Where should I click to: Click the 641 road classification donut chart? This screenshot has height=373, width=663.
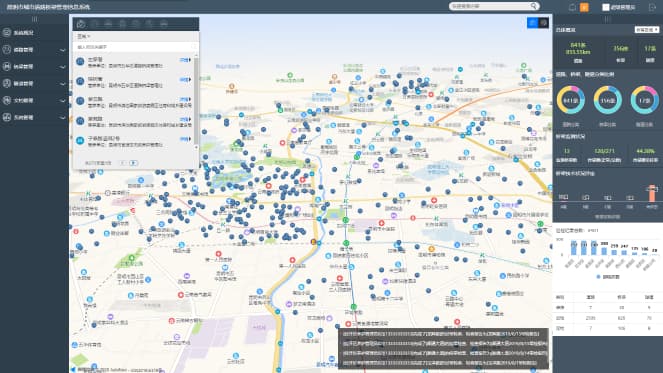570,100
